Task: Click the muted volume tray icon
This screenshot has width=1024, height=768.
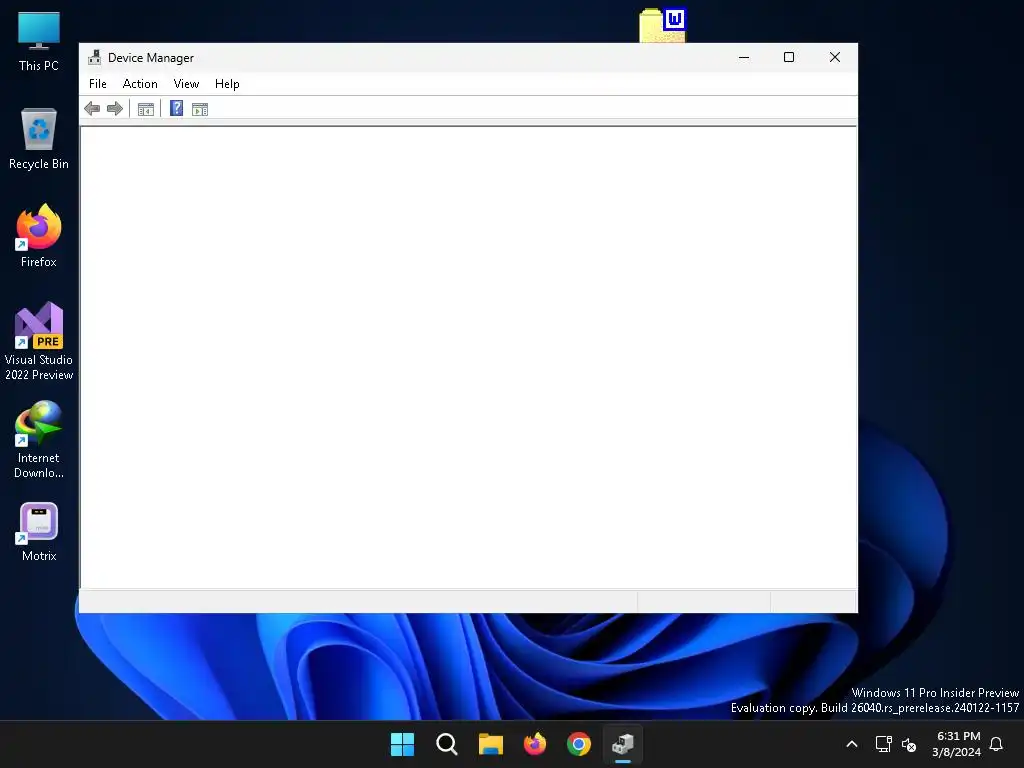Action: [908, 744]
